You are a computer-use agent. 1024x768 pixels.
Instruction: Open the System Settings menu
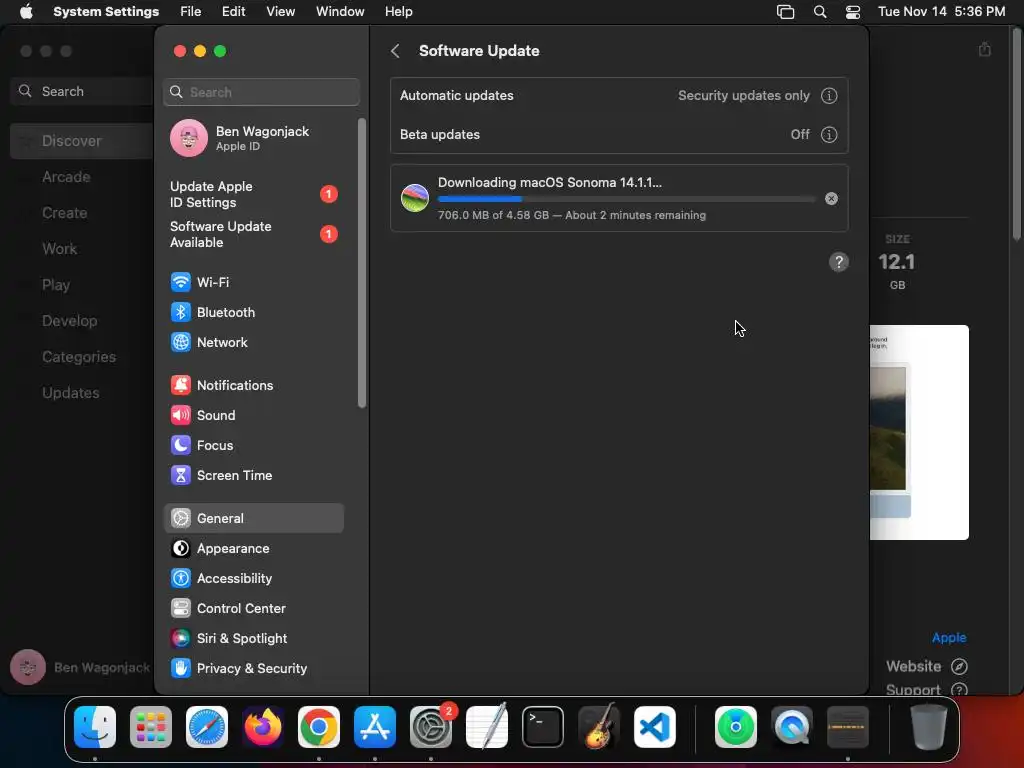pos(106,12)
